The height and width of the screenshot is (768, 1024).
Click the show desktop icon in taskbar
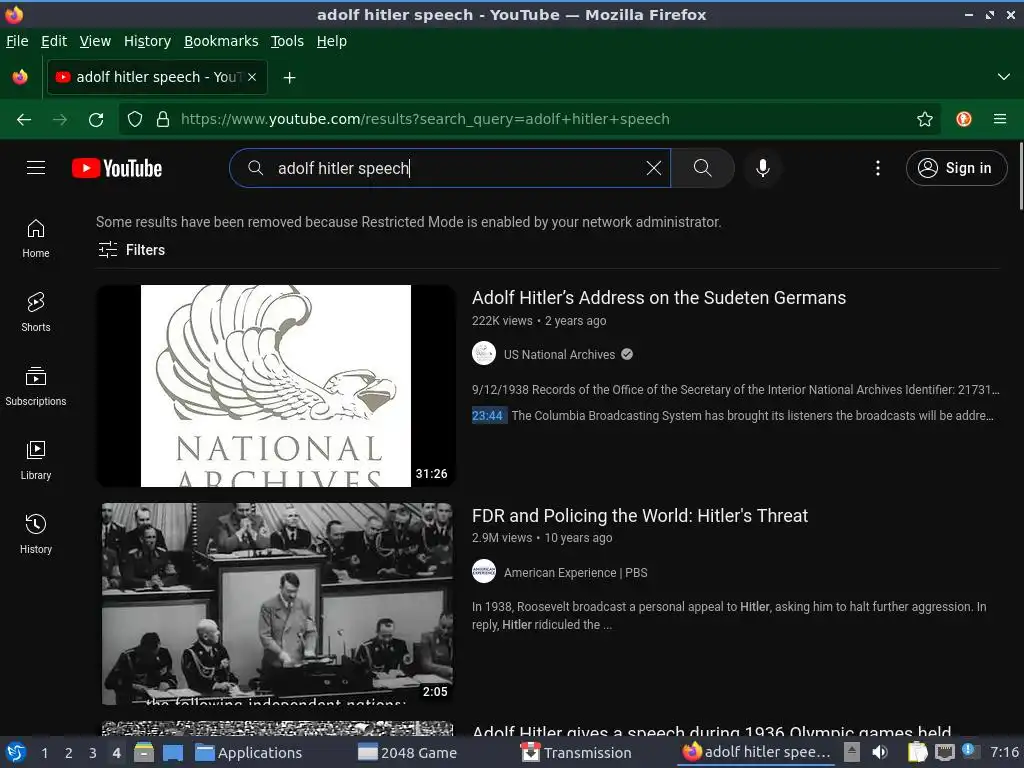pyautogui.click(x=172, y=752)
